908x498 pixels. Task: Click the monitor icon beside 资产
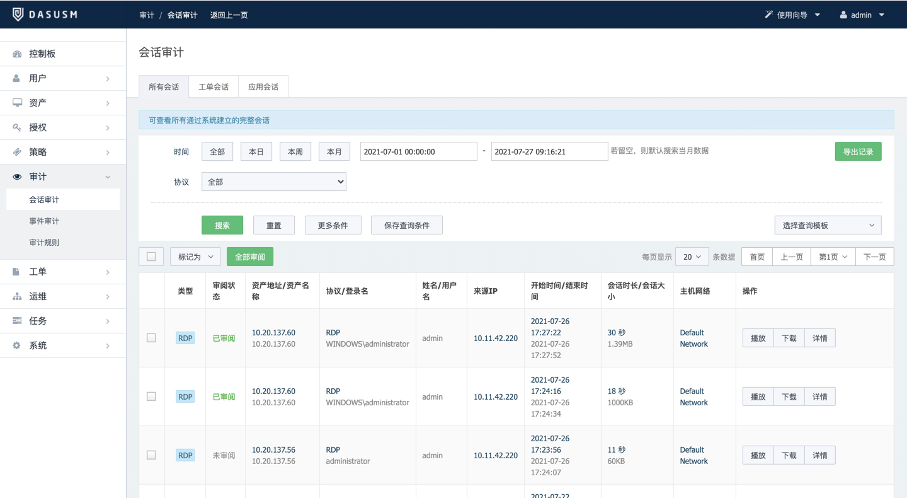(x=17, y=102)
